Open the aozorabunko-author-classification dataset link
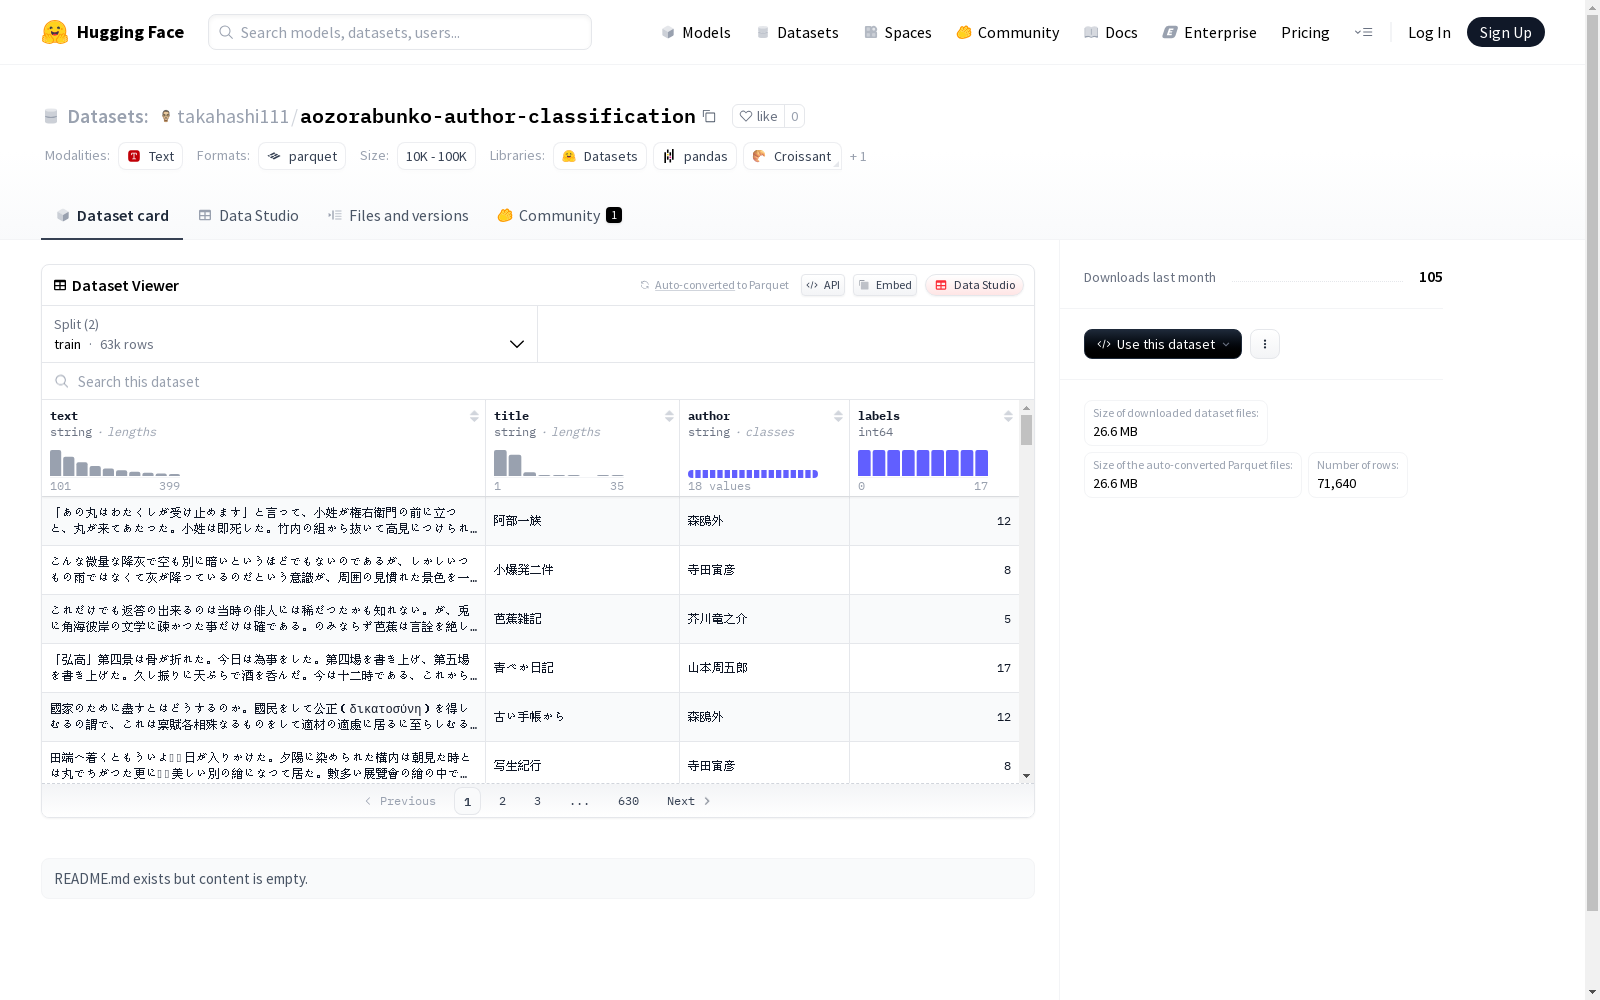 498,116
